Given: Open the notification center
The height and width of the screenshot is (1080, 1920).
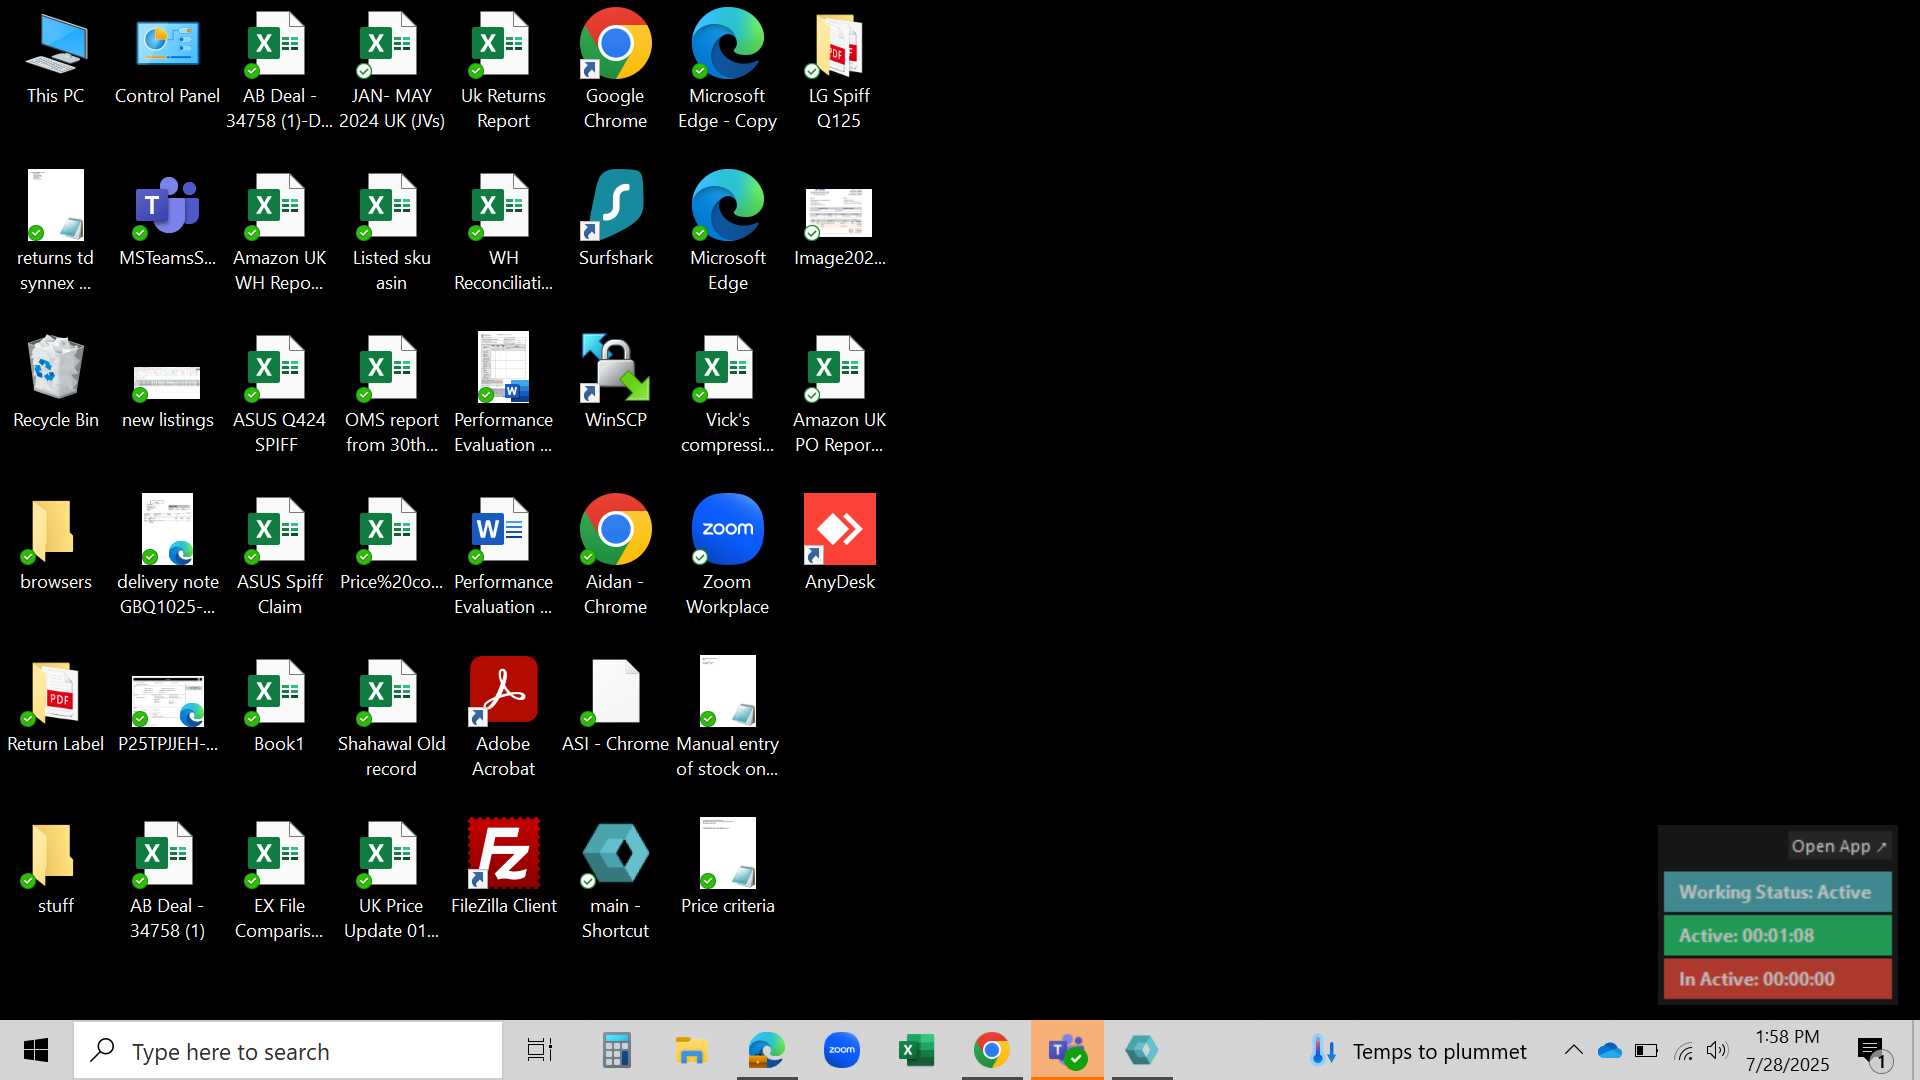Looking at the screenshot, I should point(1872,1051).
